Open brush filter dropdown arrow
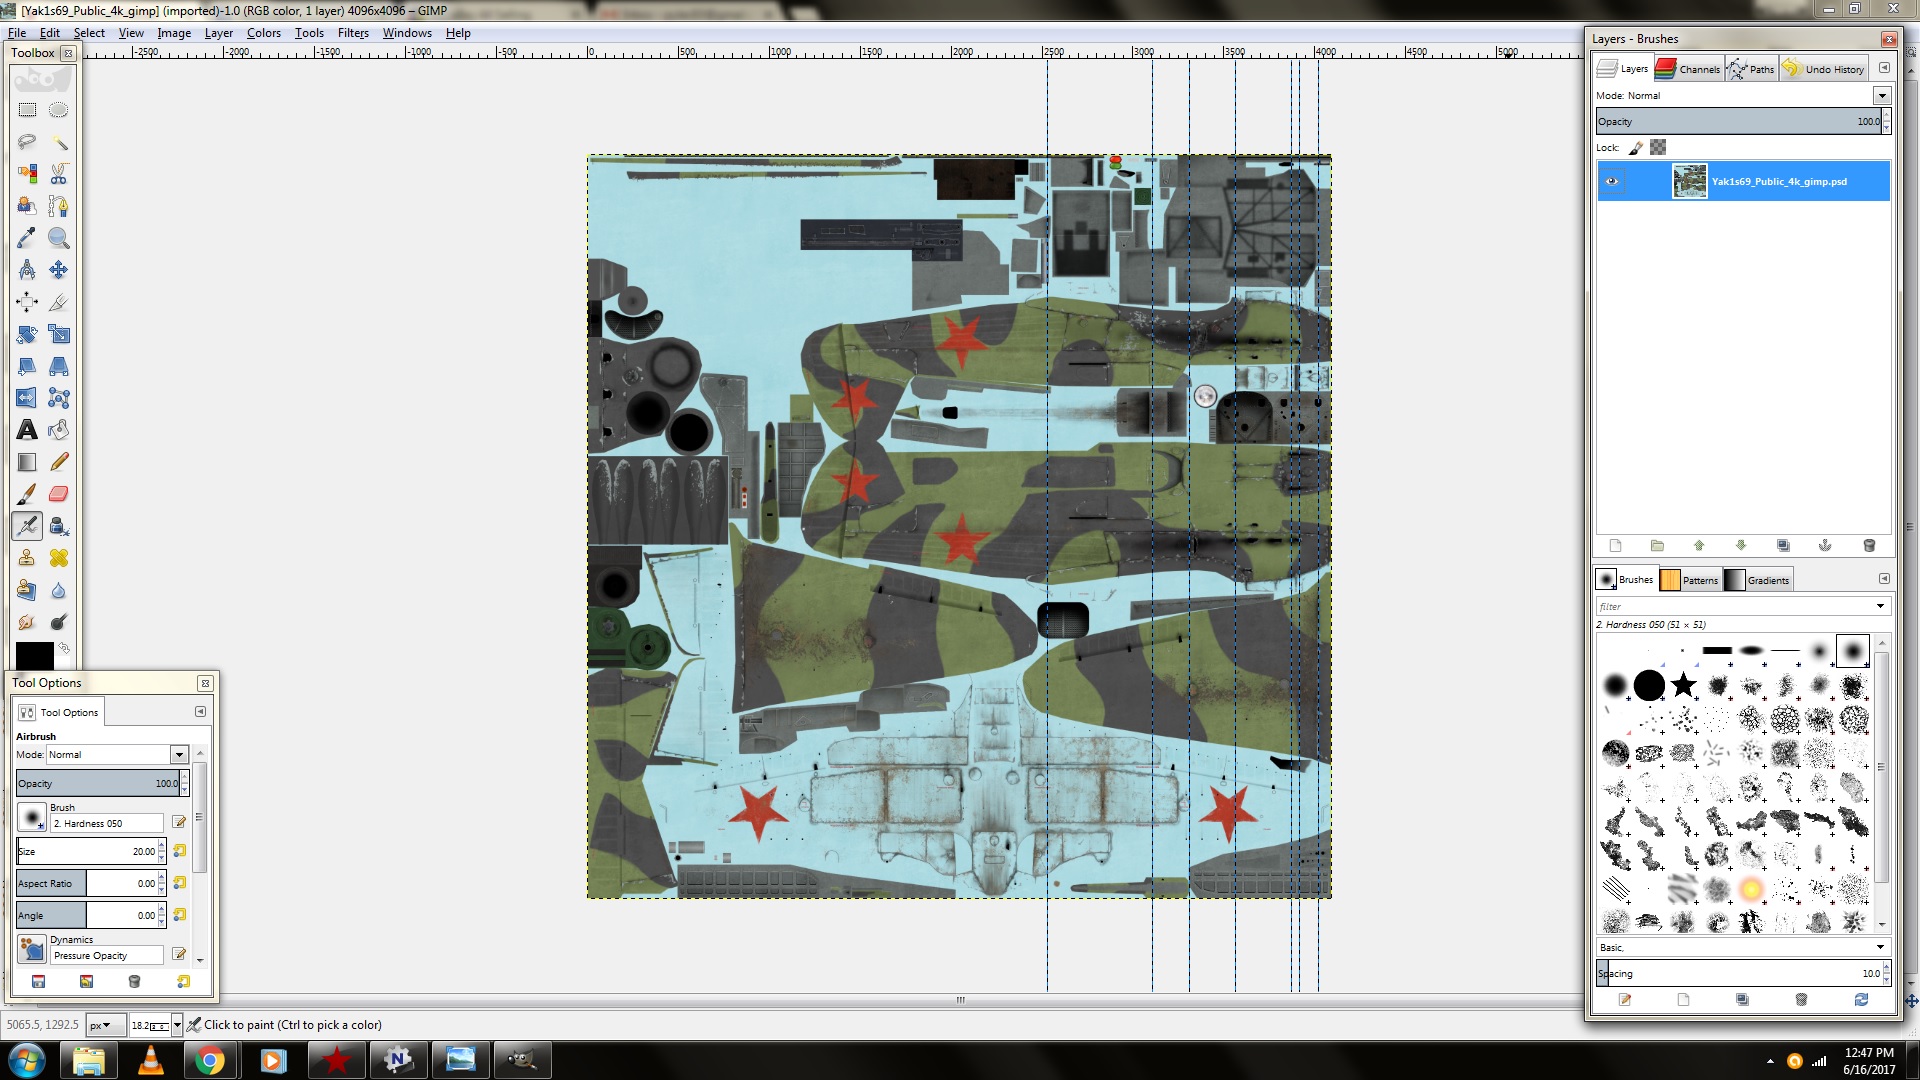This screenshot has height=1080, width=1920. [x=1880, y=606]
